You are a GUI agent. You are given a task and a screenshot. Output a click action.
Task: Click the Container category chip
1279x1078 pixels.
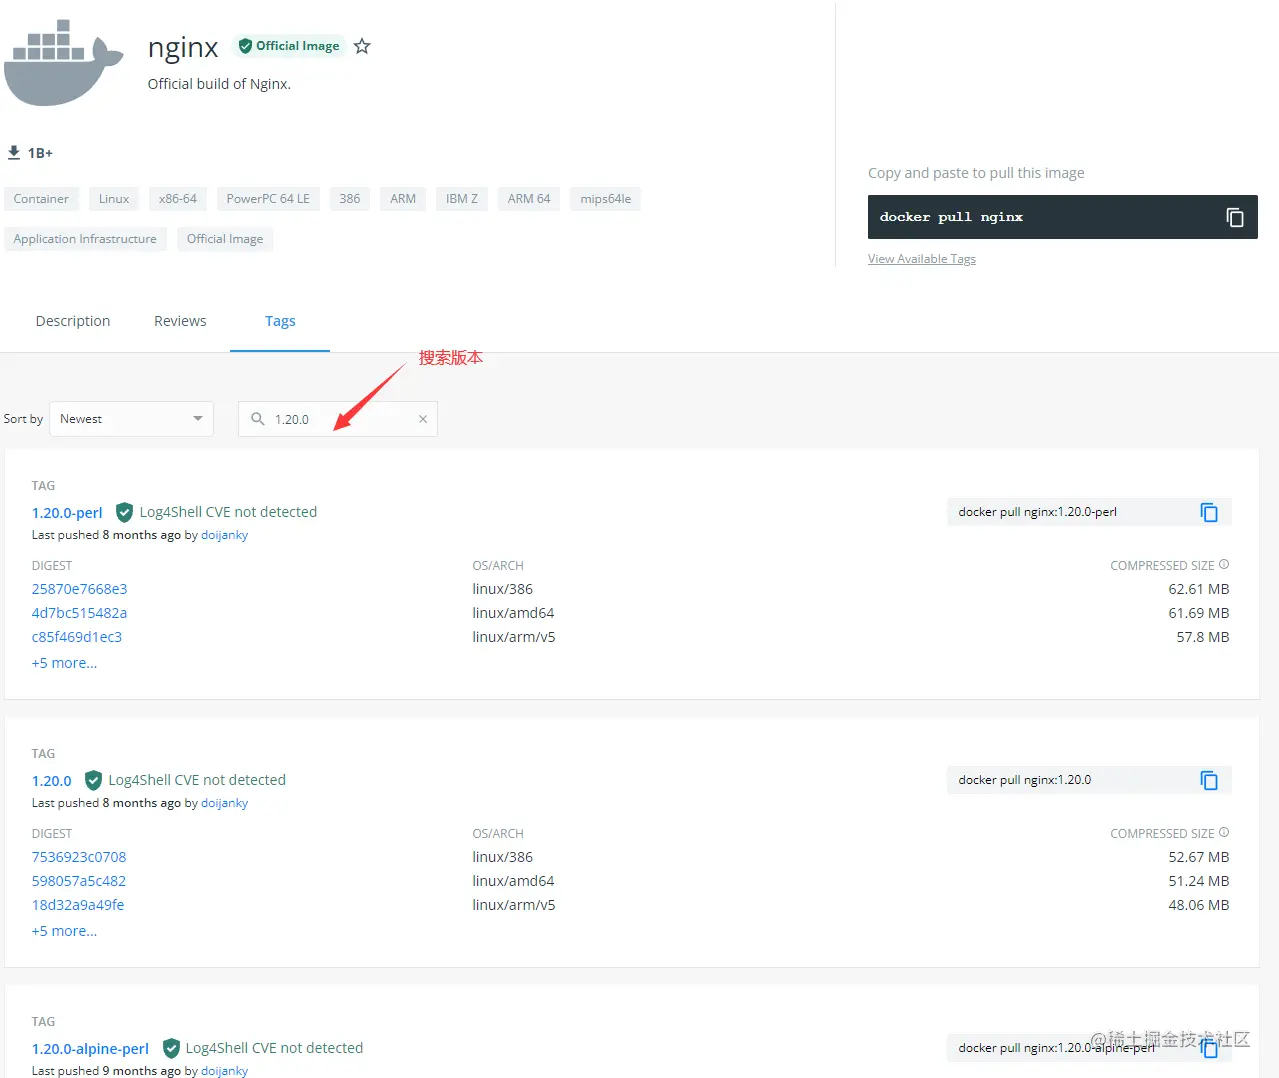point(41,199)
